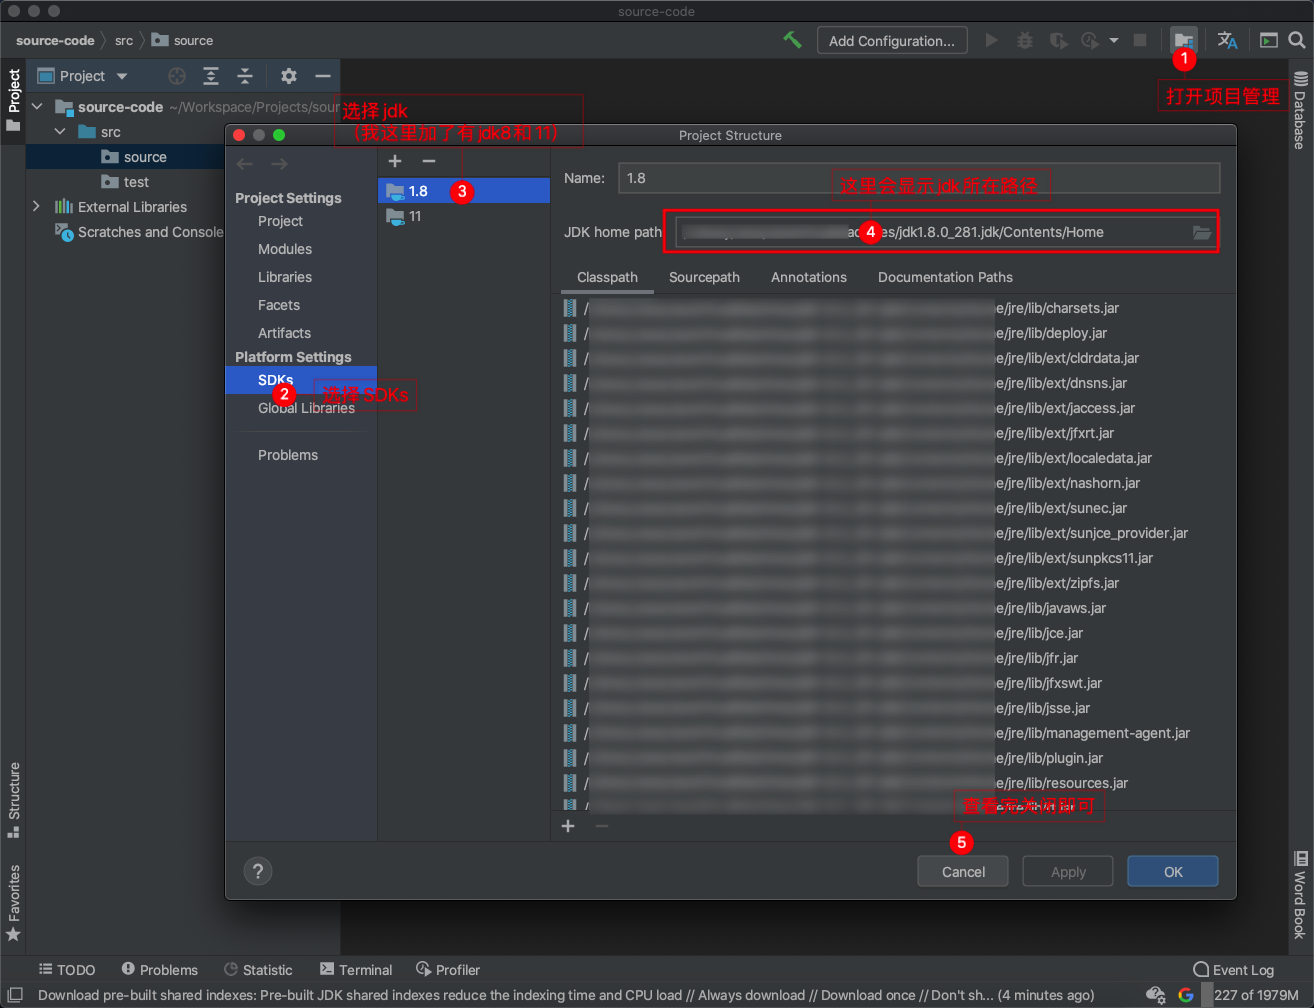Click Collapse All icon in Project panel
This screenshot has height=1008, width=1314.
tap(245, 76)
